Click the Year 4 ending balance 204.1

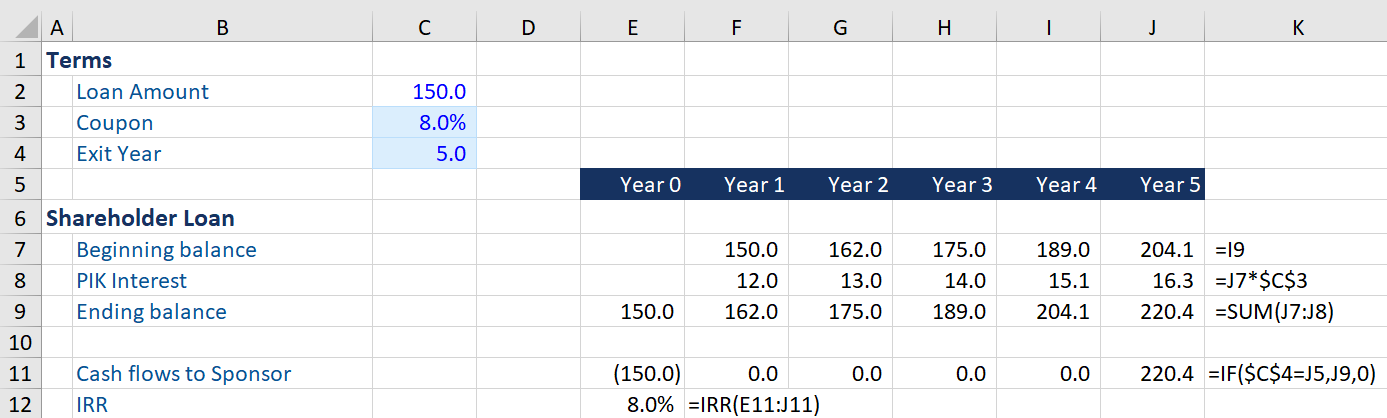(1048, 312)
